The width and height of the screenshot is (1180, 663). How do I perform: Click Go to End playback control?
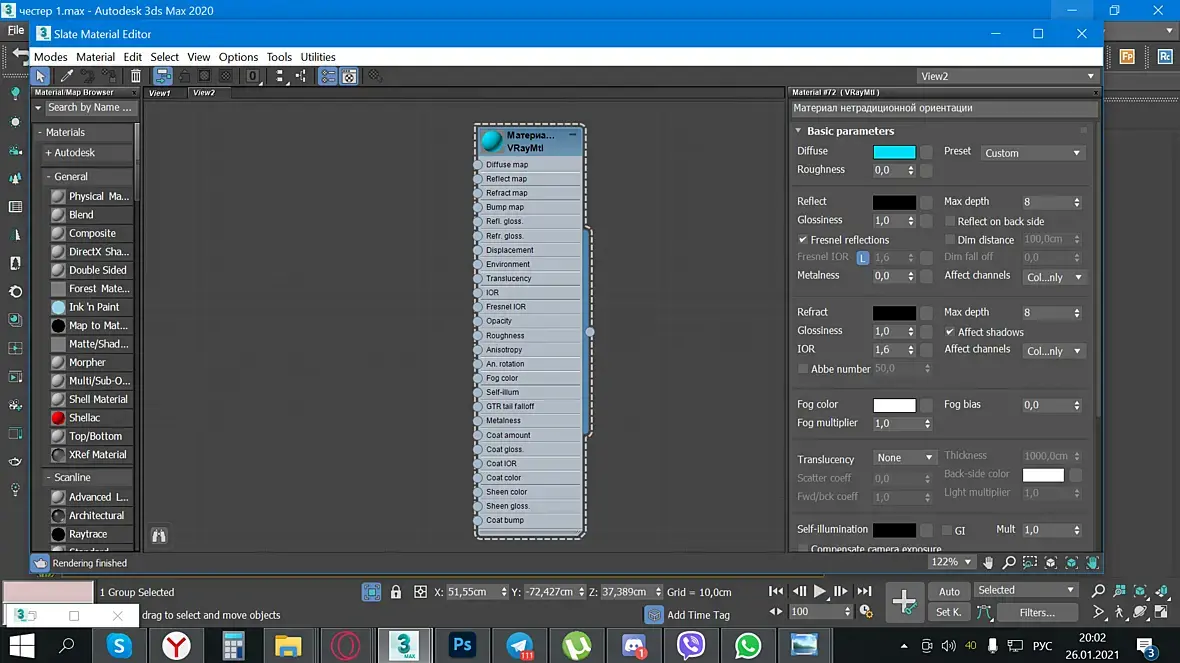[x=864, y=591]
